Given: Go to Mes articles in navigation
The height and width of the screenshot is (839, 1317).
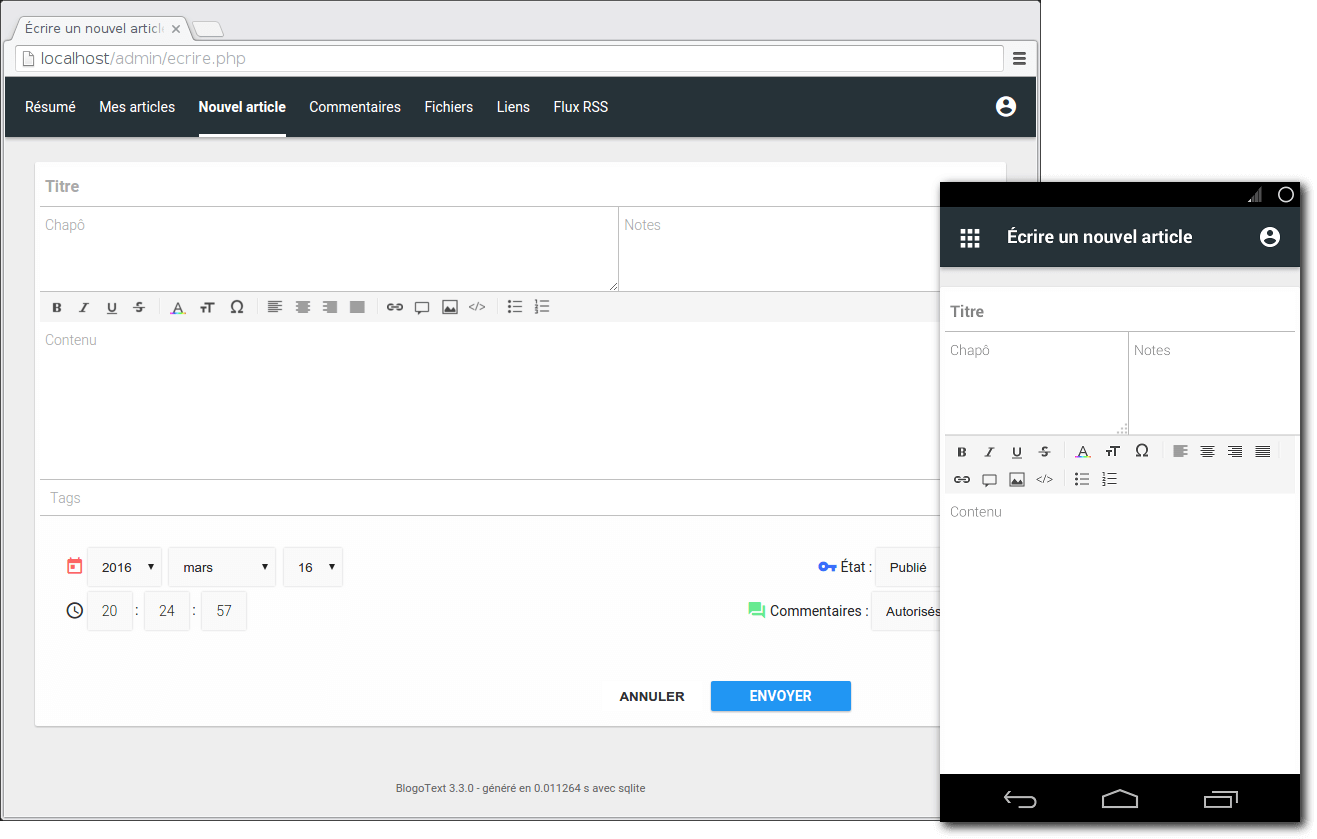Looking at the screenshot, I should [x=137, y=107].
